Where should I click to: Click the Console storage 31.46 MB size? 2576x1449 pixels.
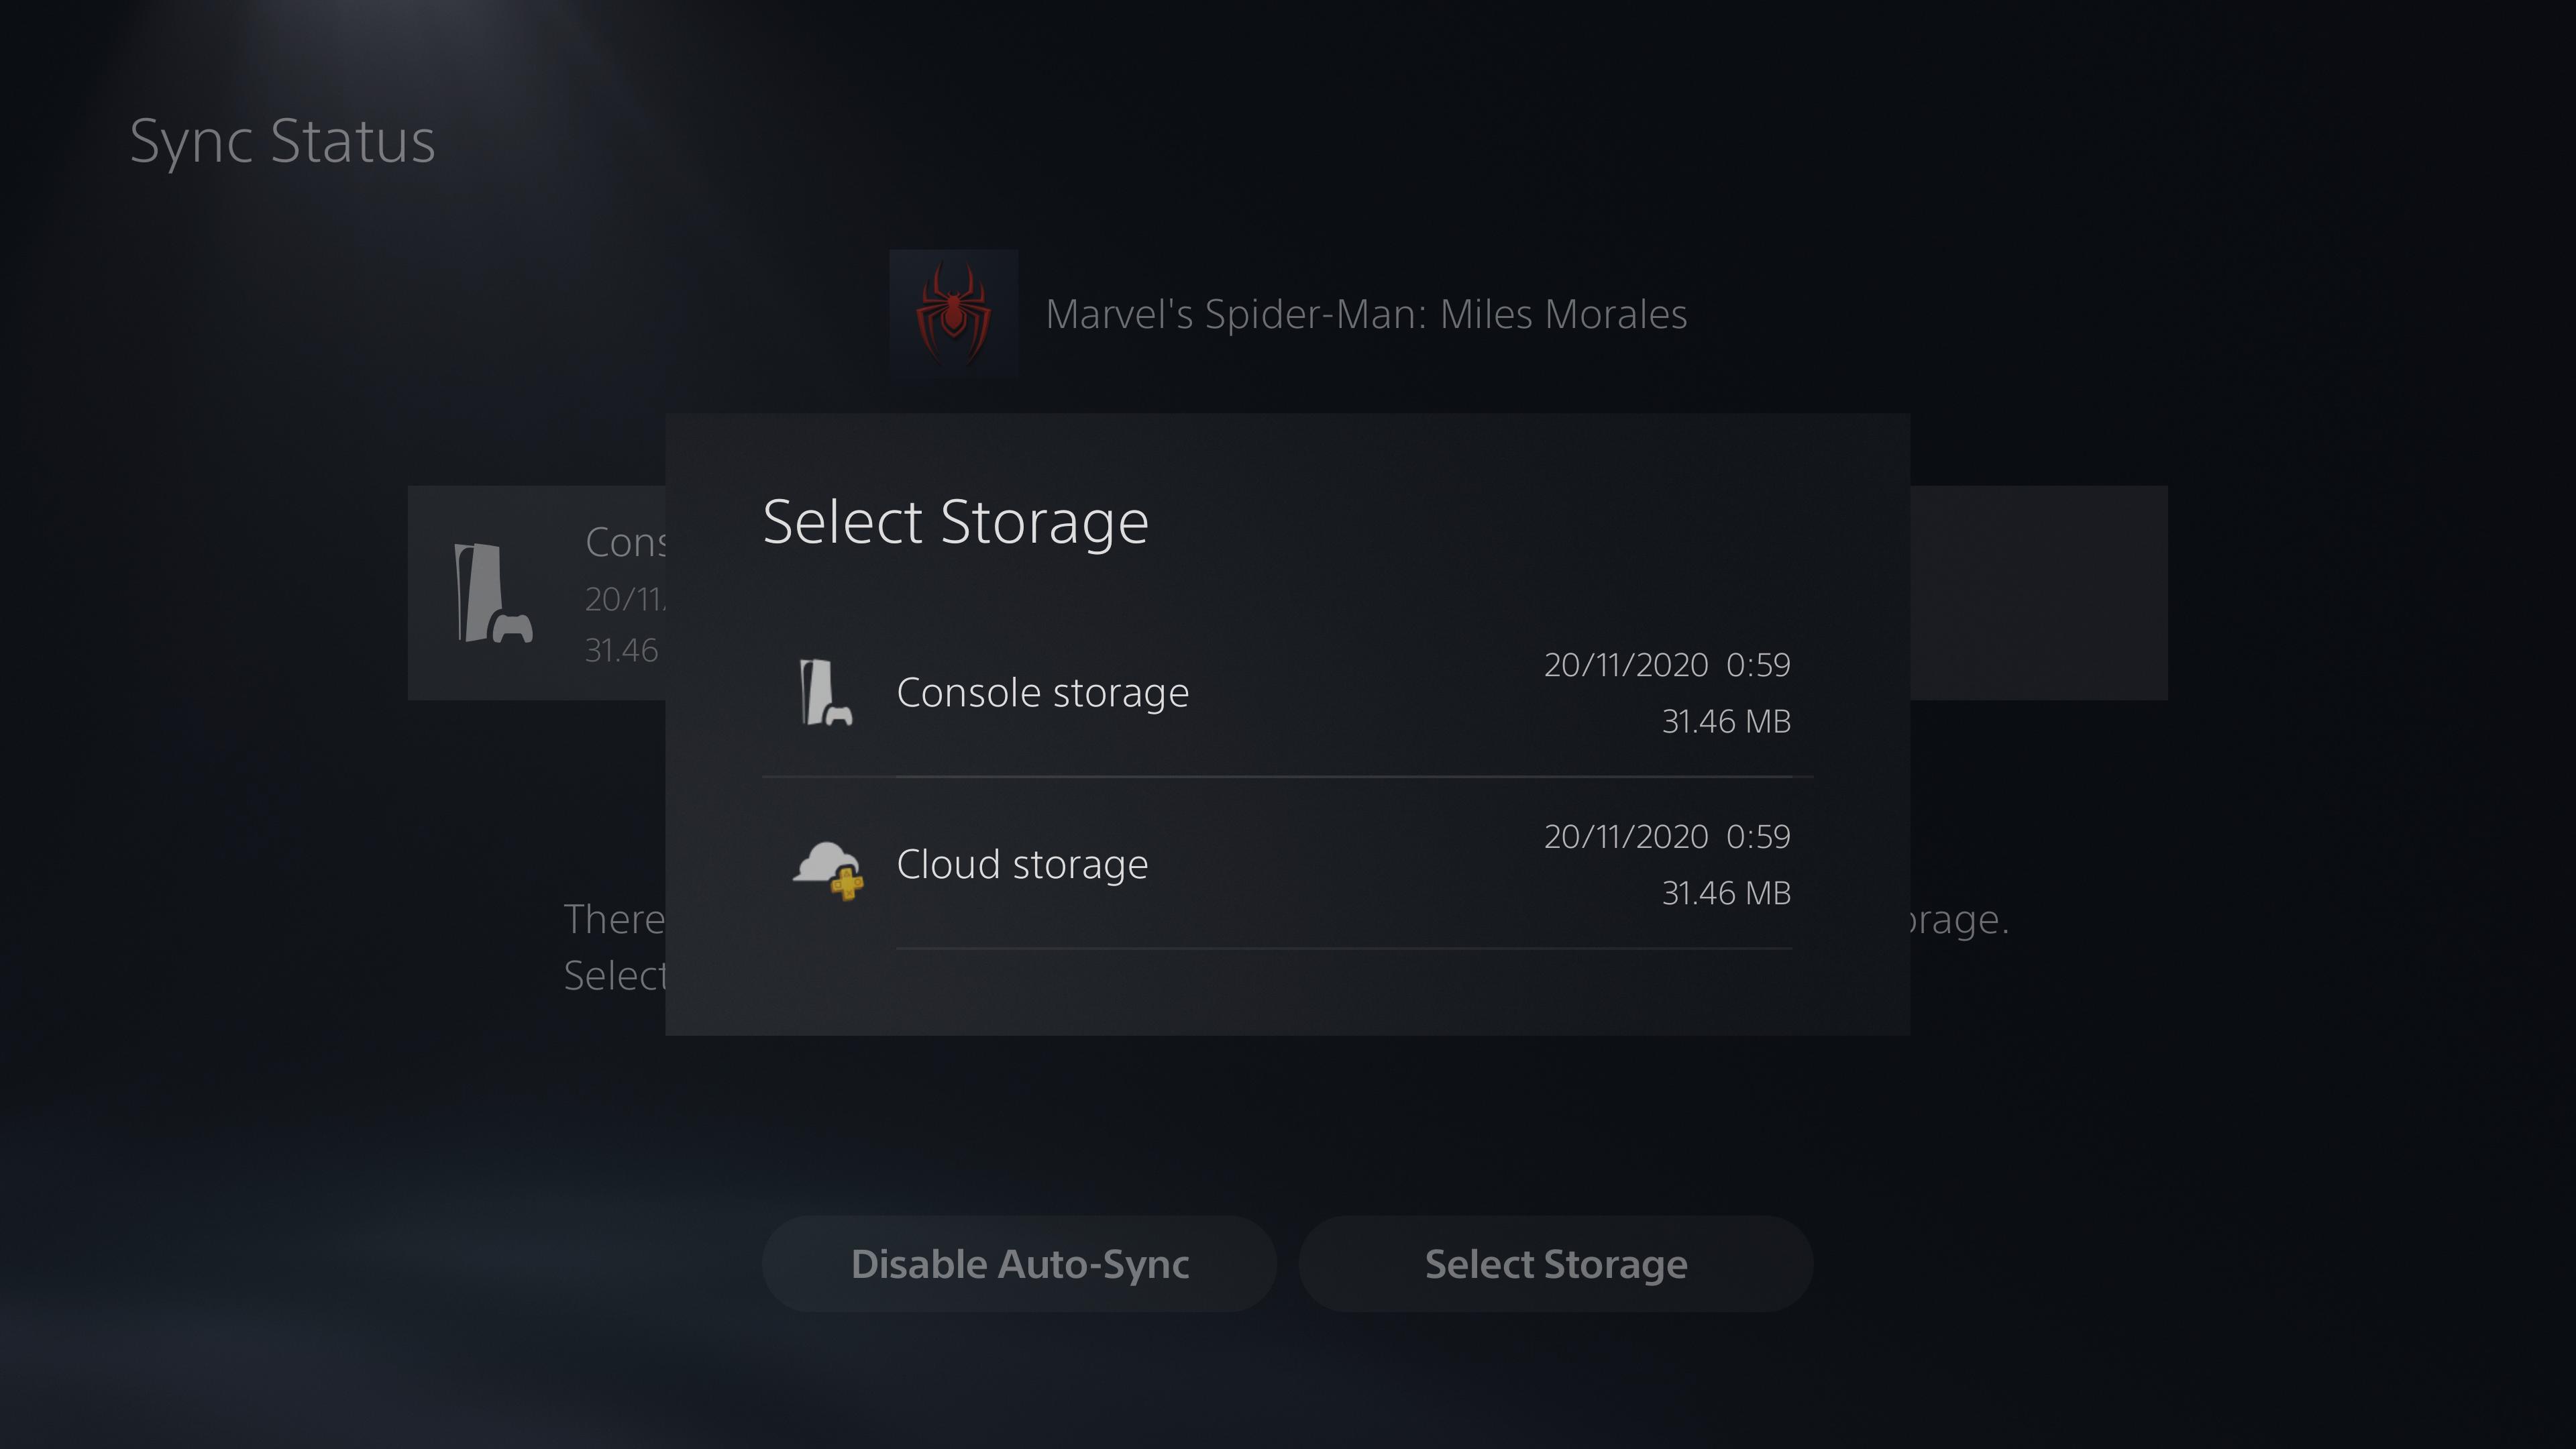click(1725, 721)
